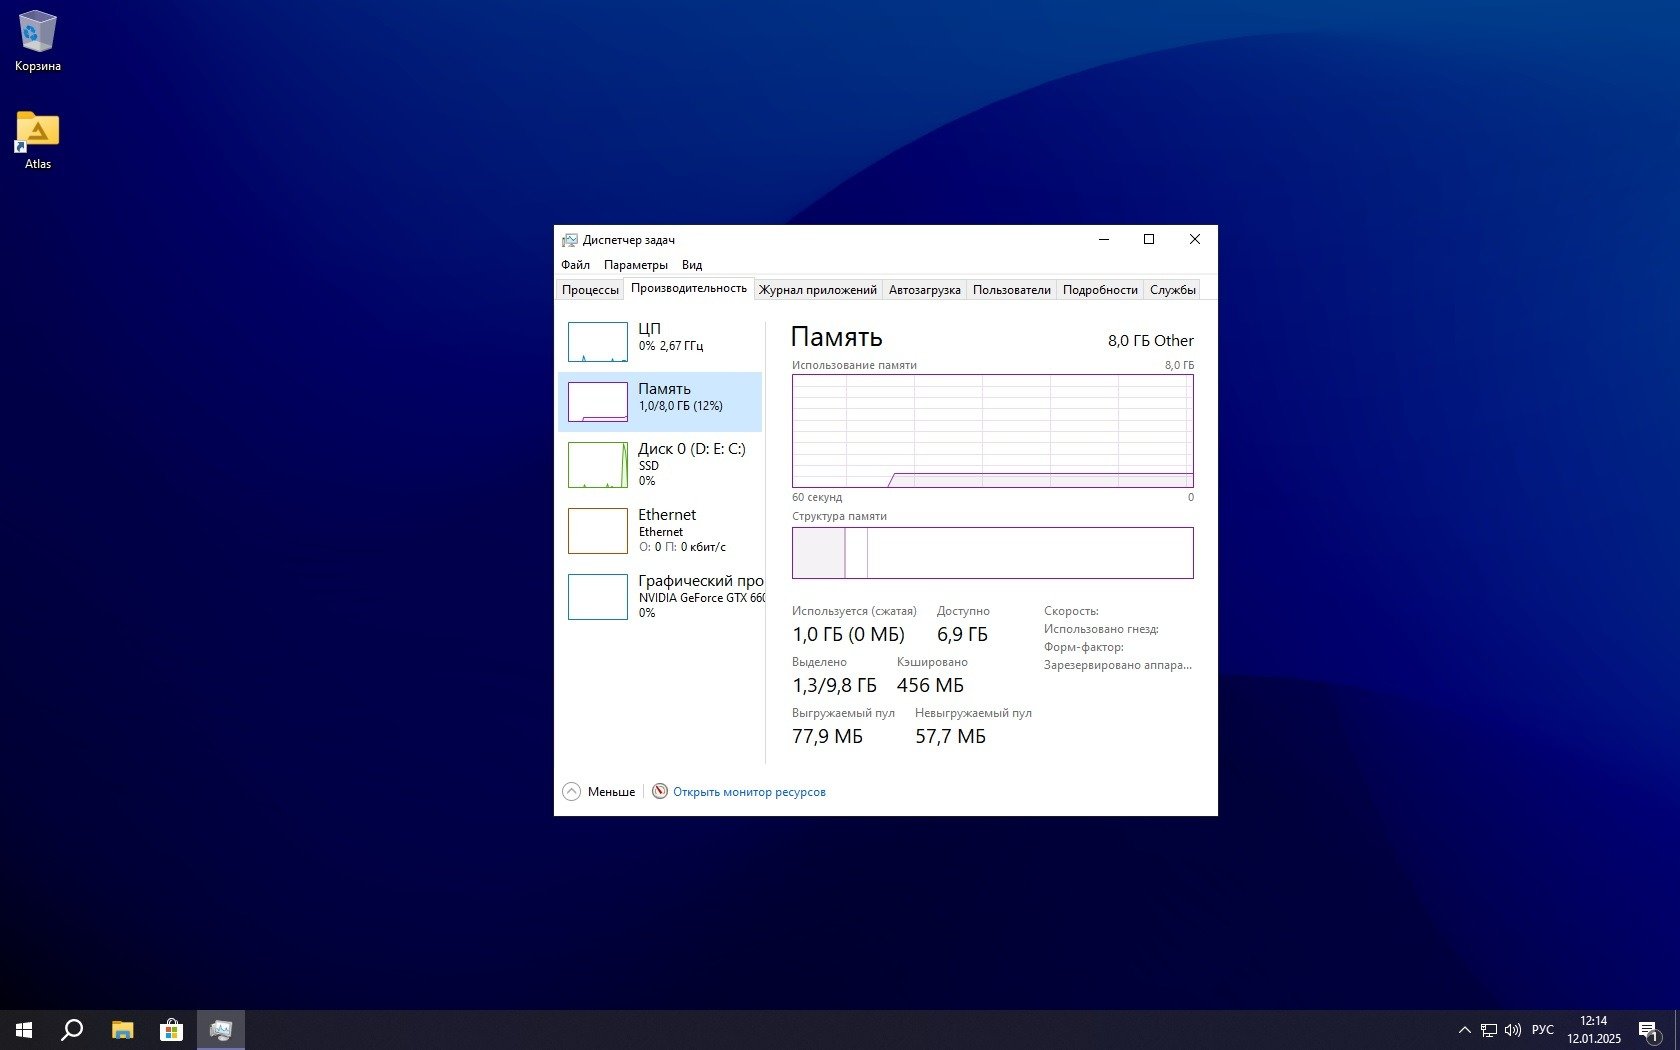Launch File Explorer from taskbar
The height and width of the screenshot is (1050, 1680).
point(122,1029)
